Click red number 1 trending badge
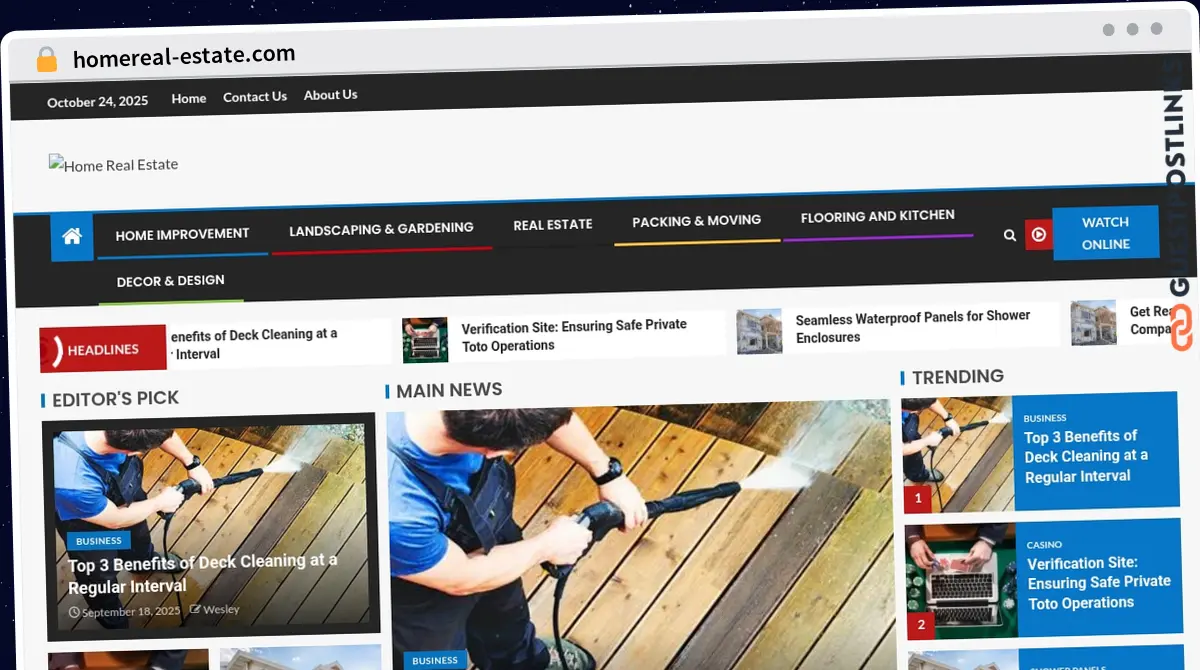Viewport: 1200px width, 670px height. click(918, 498)
